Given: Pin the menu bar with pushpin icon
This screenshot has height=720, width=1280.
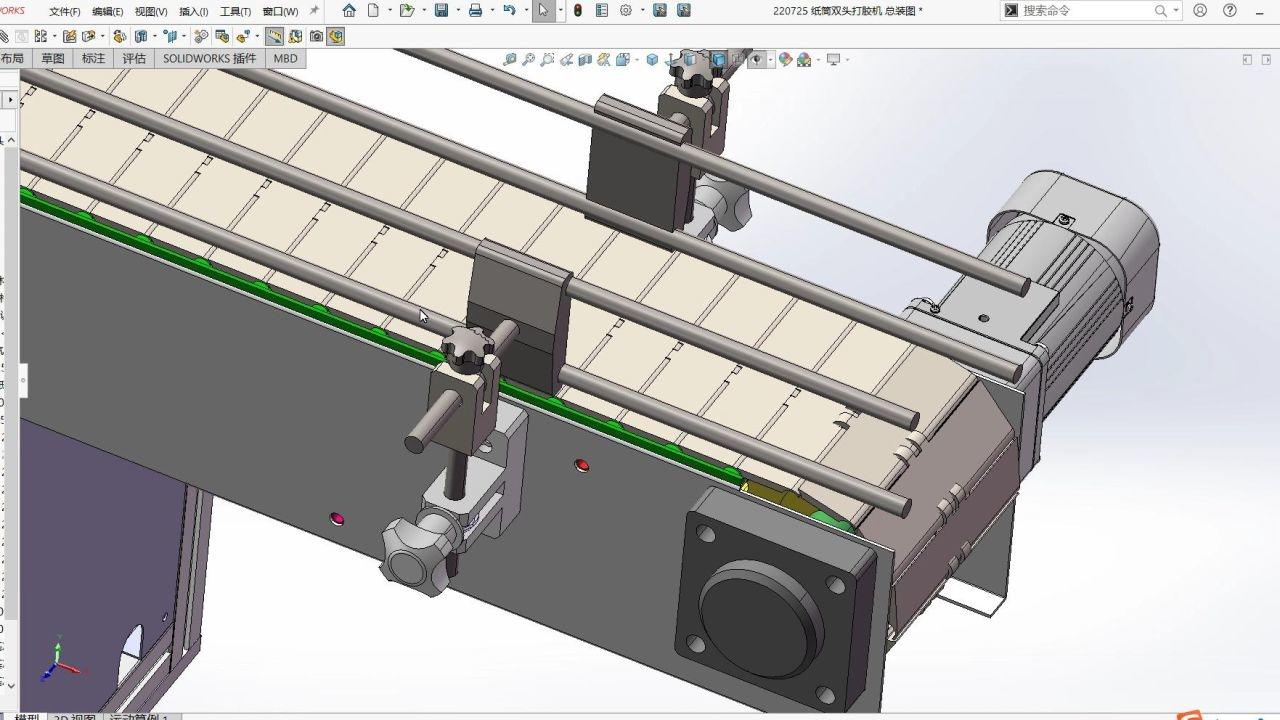Looking at the screenshot, I should coord(314,10).
